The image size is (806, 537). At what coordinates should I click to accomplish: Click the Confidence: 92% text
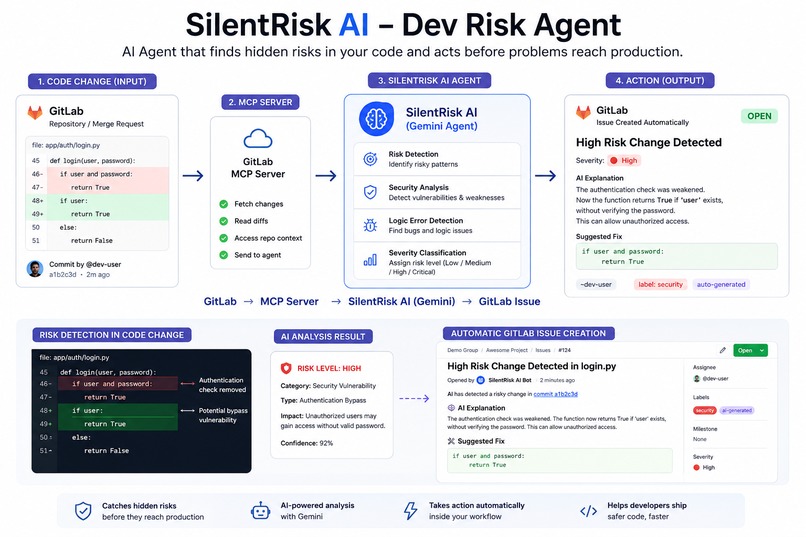tap(306, 443)
